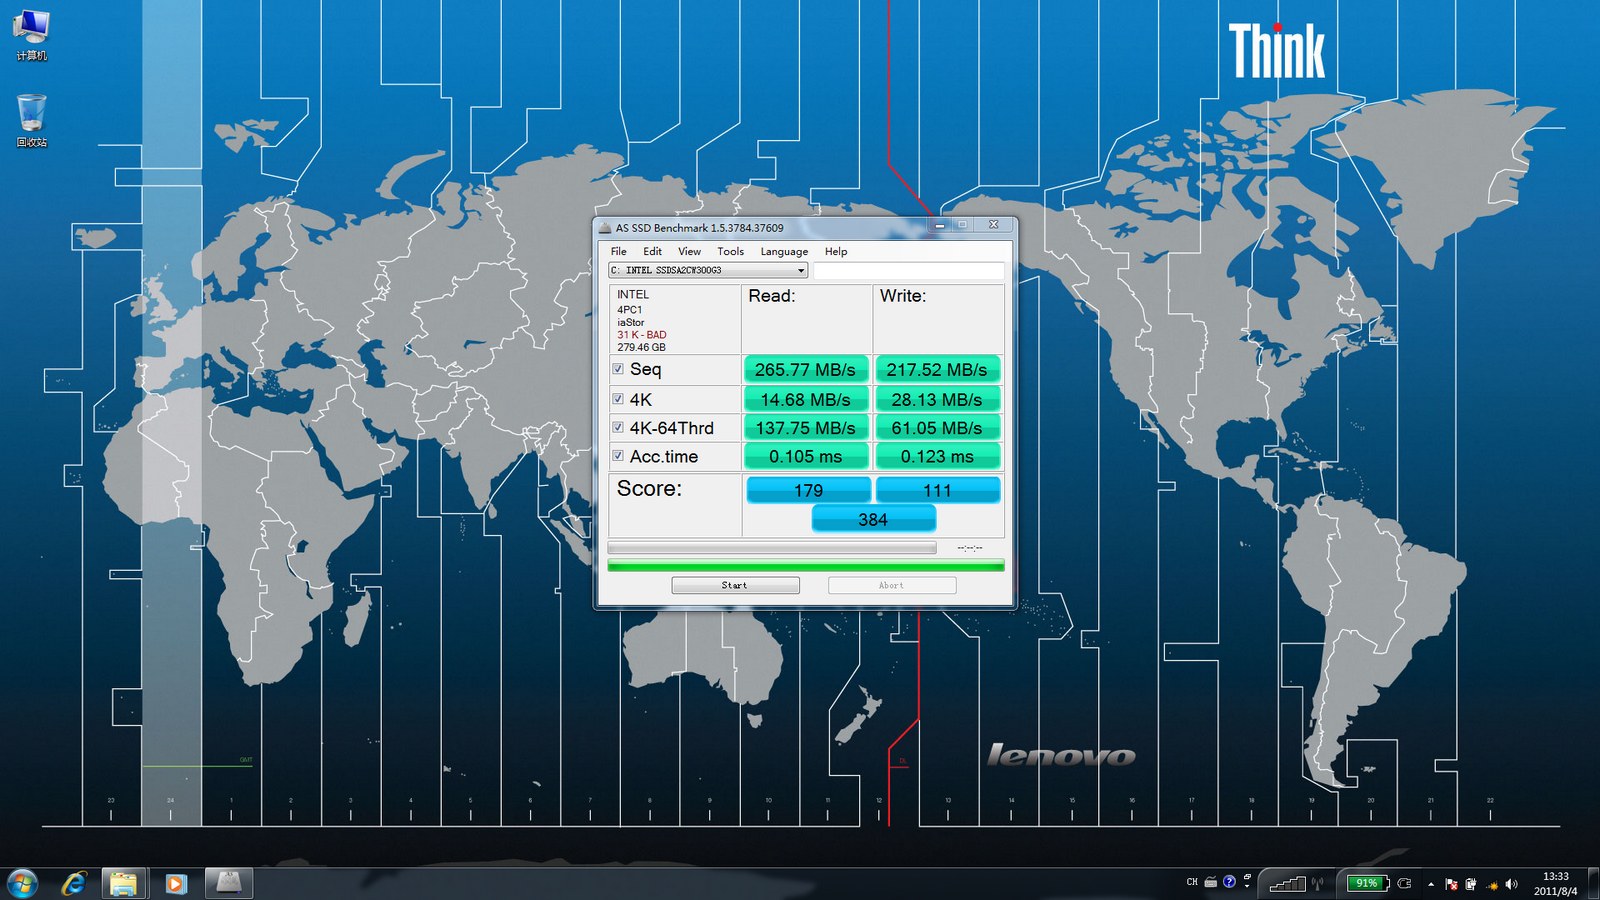1600x900 pixels.
Task: Click the CH input language indicator
Action: (1192, 882)
